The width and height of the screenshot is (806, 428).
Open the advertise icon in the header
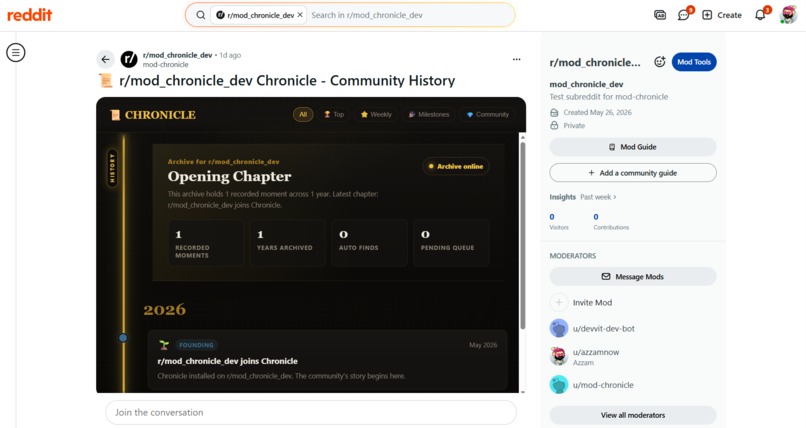click(x=660, y=15)
